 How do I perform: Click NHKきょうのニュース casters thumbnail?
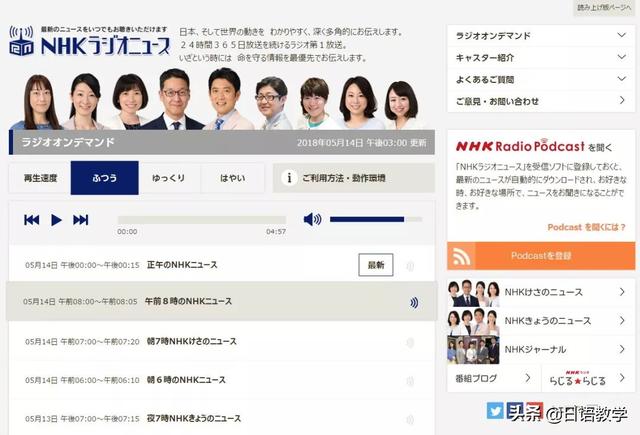(473, 321)
